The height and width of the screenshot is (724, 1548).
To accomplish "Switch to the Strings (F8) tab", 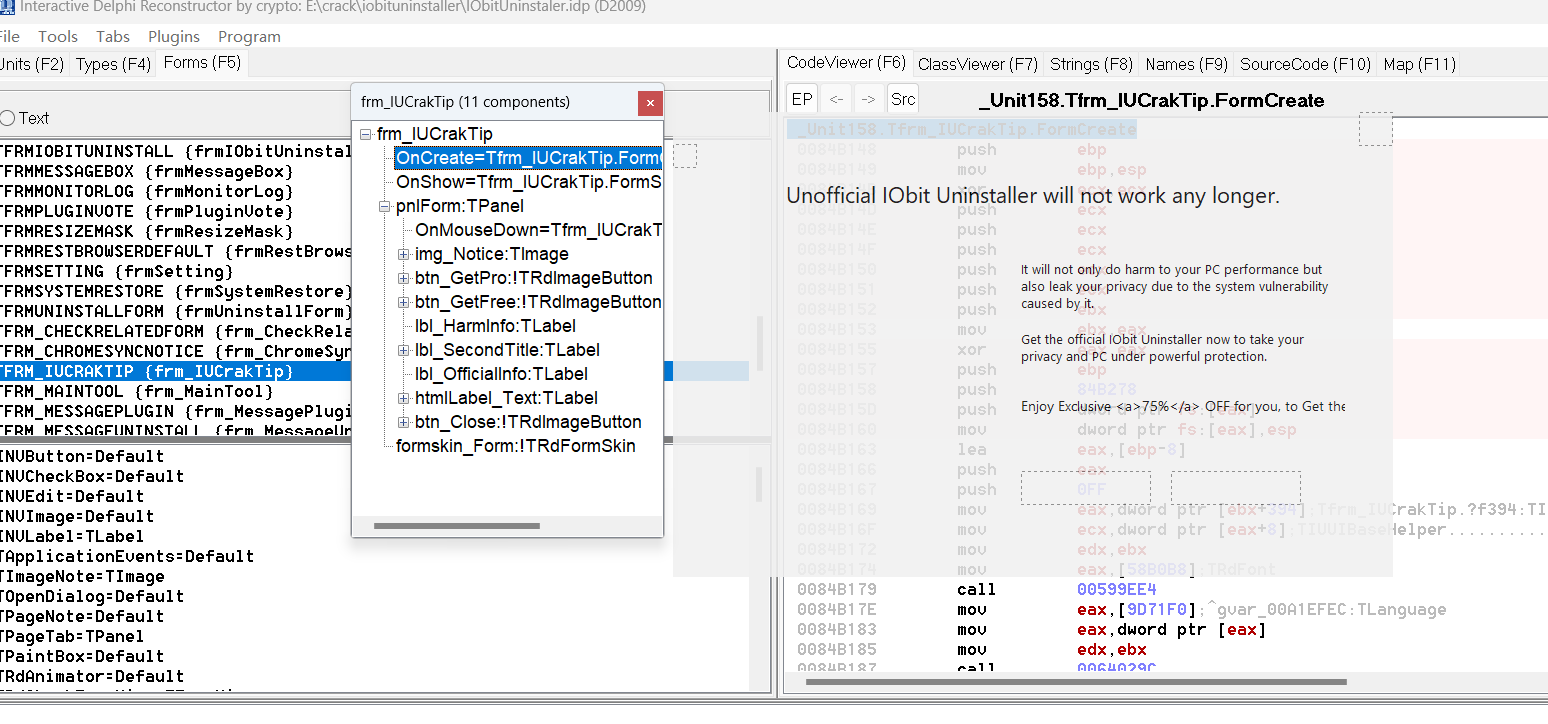I will pos(1091,64).
